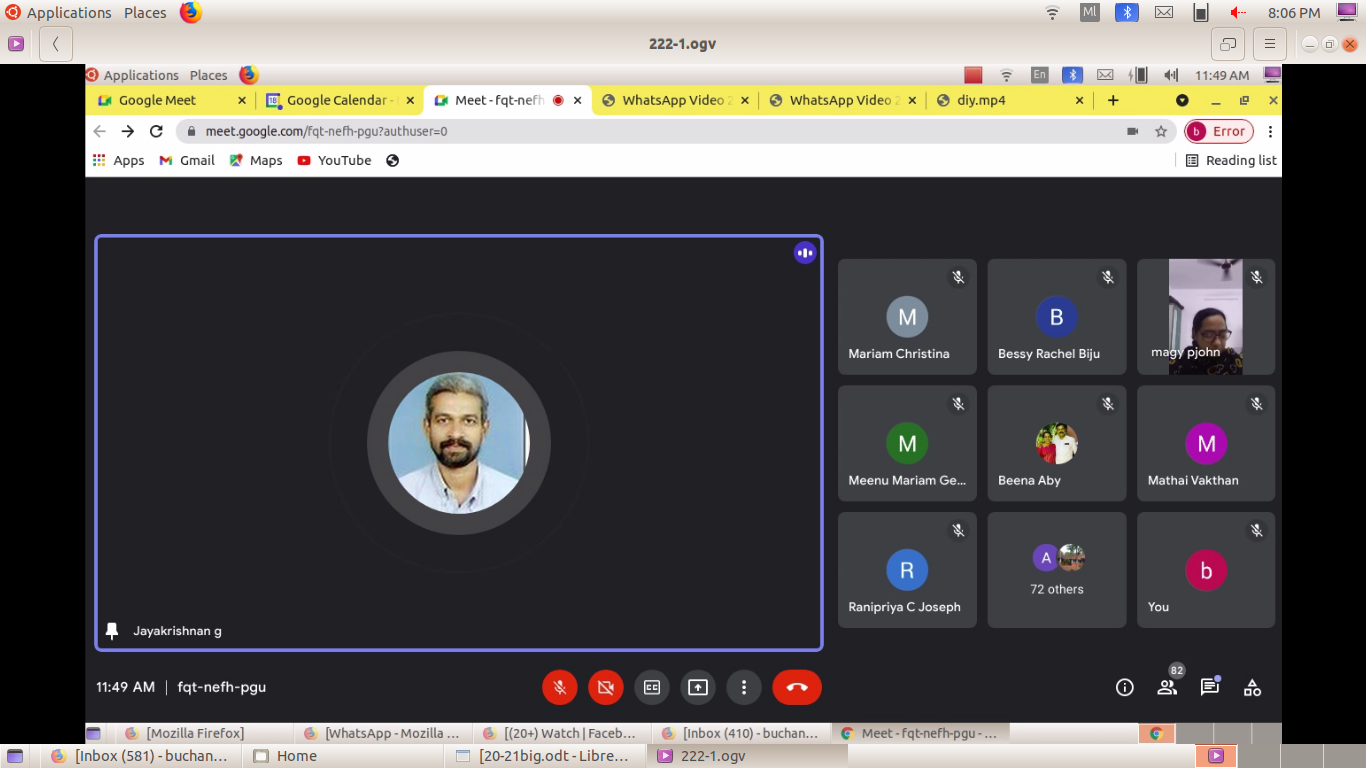
Task: Turn on the camera in Meet
Action: pos(606,687)
